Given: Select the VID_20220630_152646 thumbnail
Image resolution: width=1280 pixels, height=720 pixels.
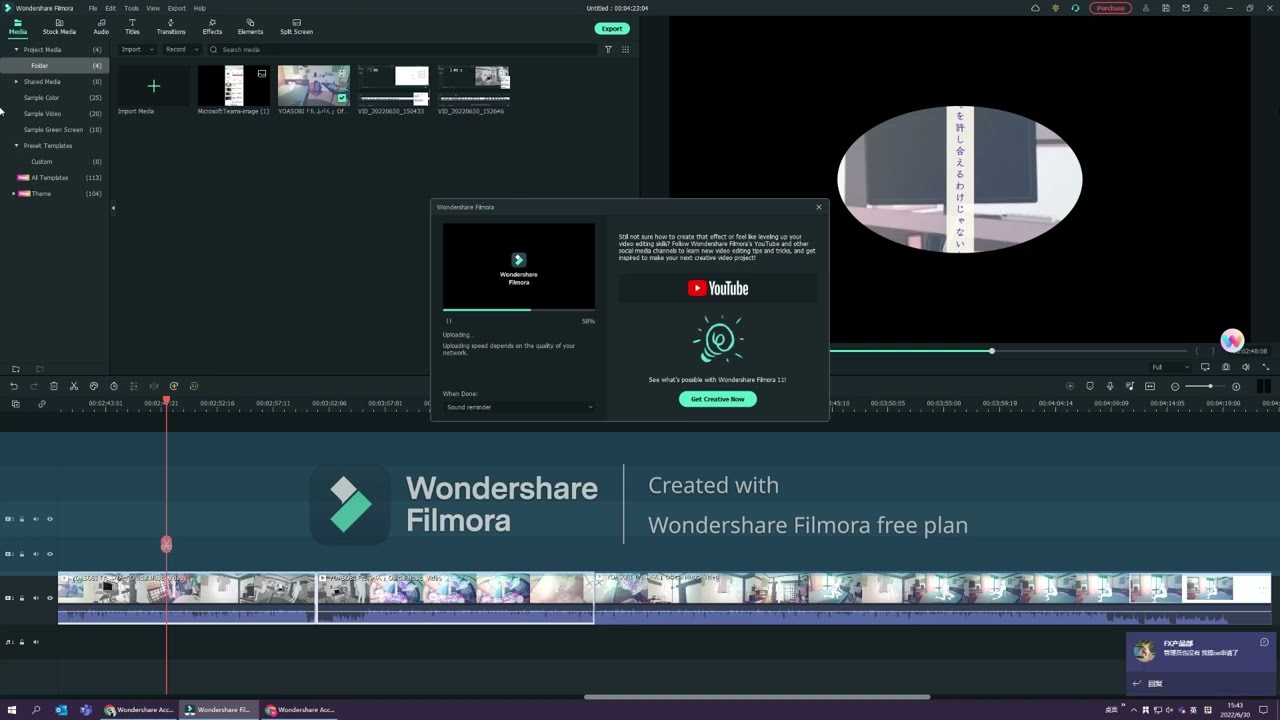Looking at the screenshot, I should (x=474, y=86).
